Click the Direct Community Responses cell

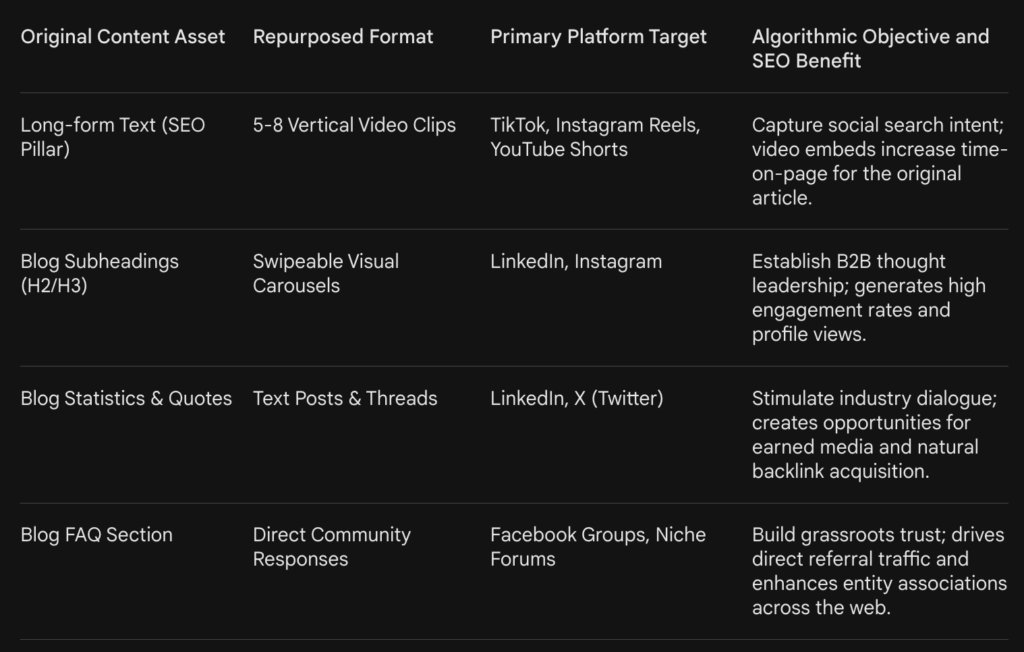point(331,547)
